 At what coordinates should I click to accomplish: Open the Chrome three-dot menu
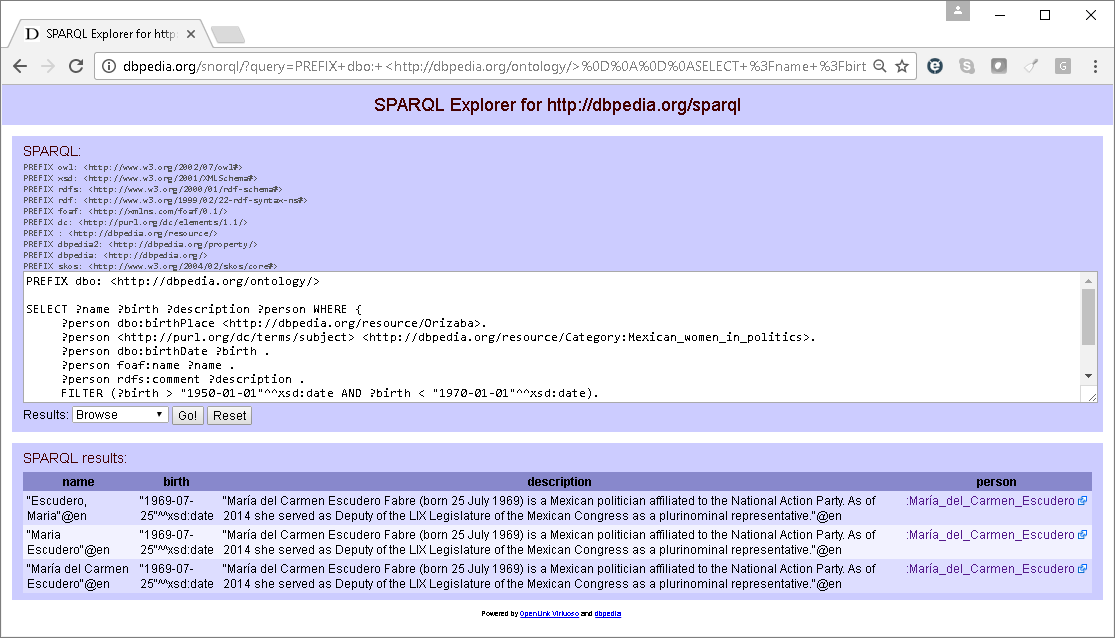click(x=1095, y=66)
